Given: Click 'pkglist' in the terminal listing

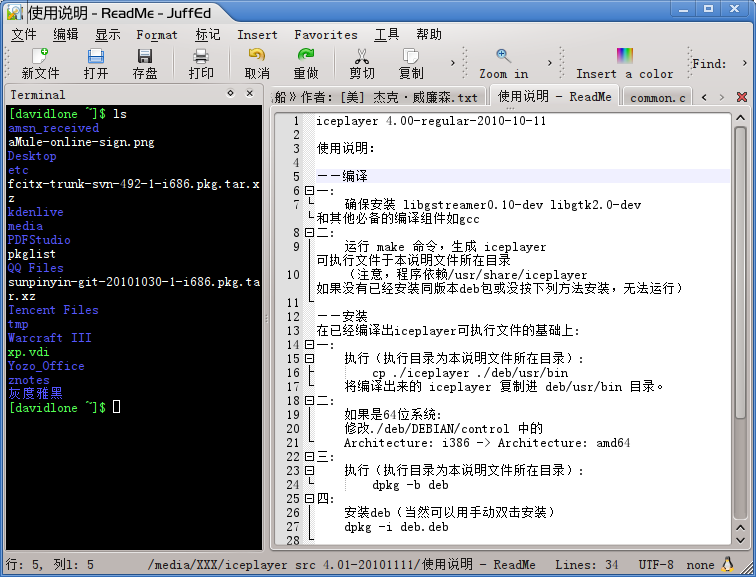Looking at the screenshot, I should pos(32,254).
